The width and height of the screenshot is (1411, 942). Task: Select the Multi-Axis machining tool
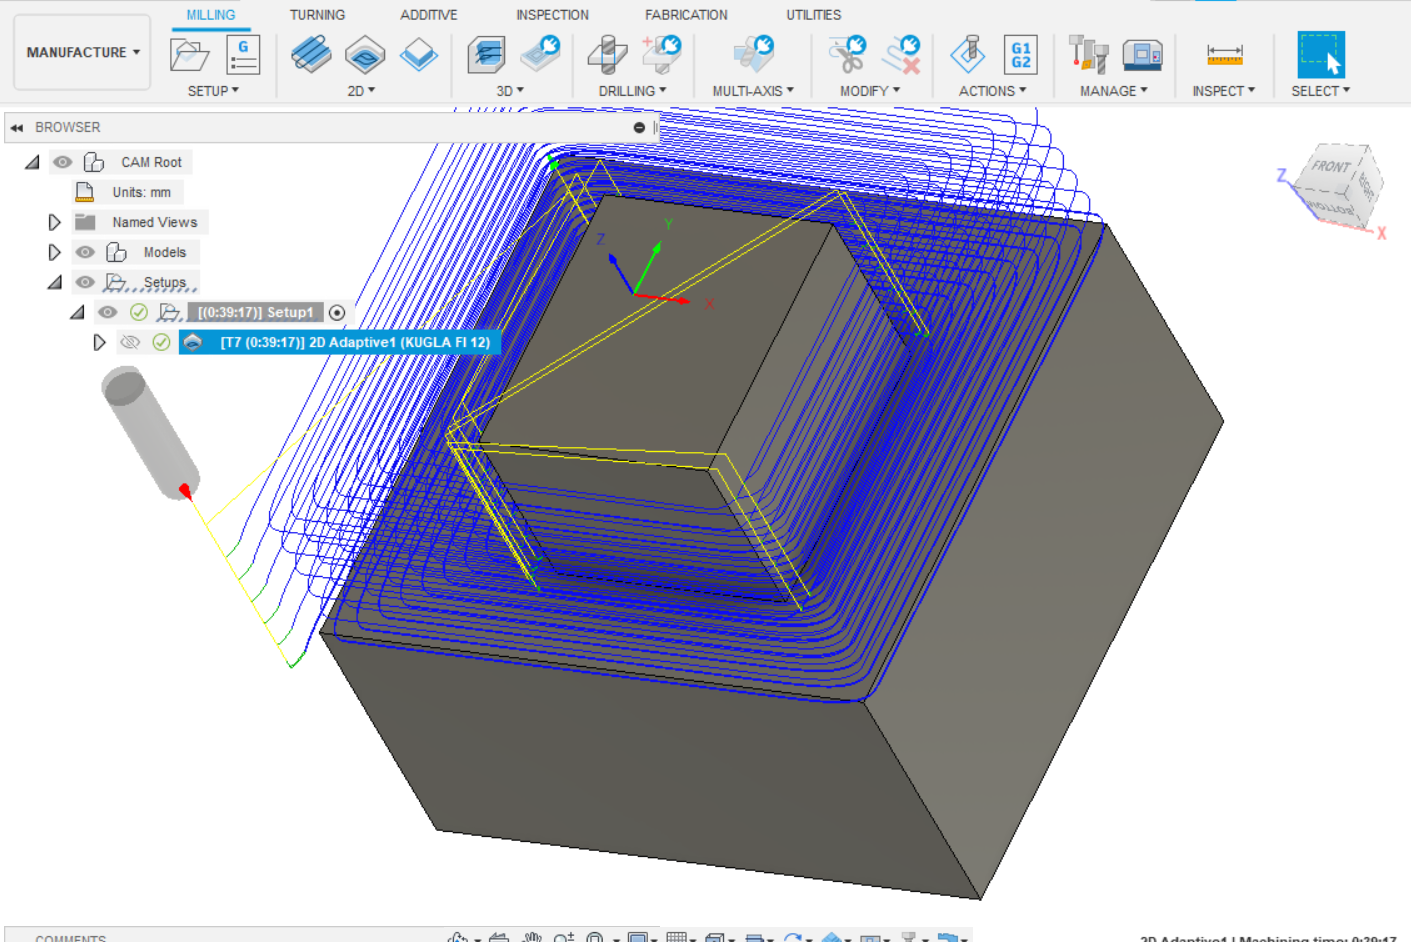(753, 52)
